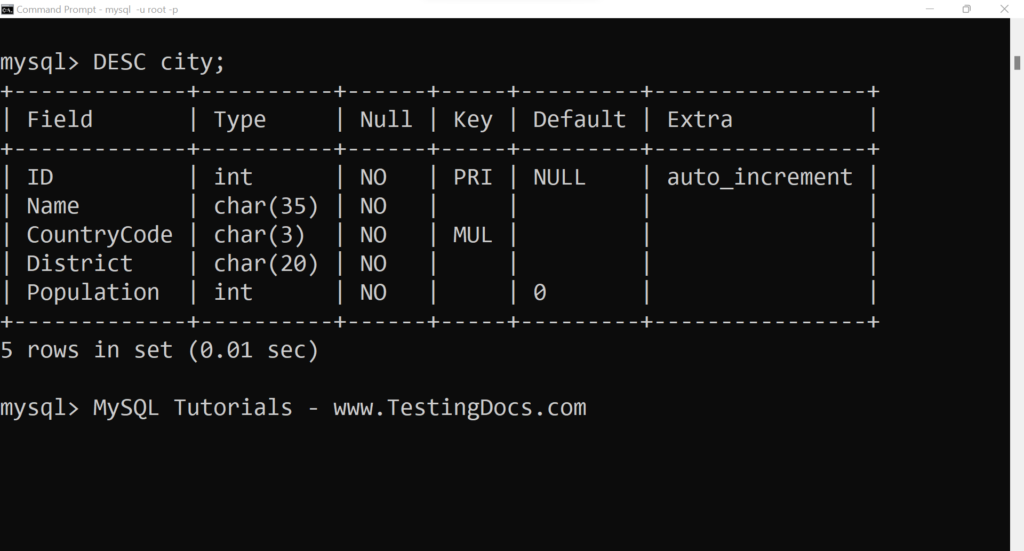Viewport: 1024px width, 551px height.
Task: Click the 'Field' column header
Action: pyautogui.click(x=60, y=120)
